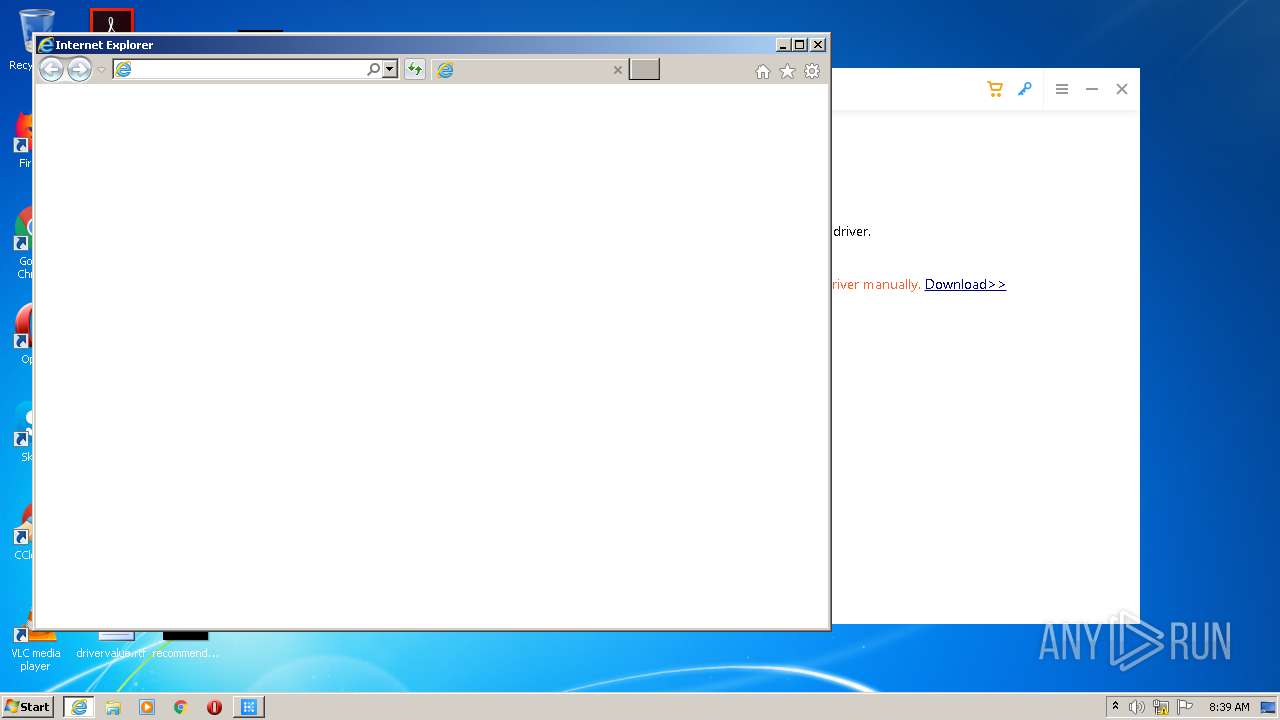Image resolution: width=1280 pixels, height=720 pixels.
Task: Close the current Internet Explorer tab
Action: (617, 70)
